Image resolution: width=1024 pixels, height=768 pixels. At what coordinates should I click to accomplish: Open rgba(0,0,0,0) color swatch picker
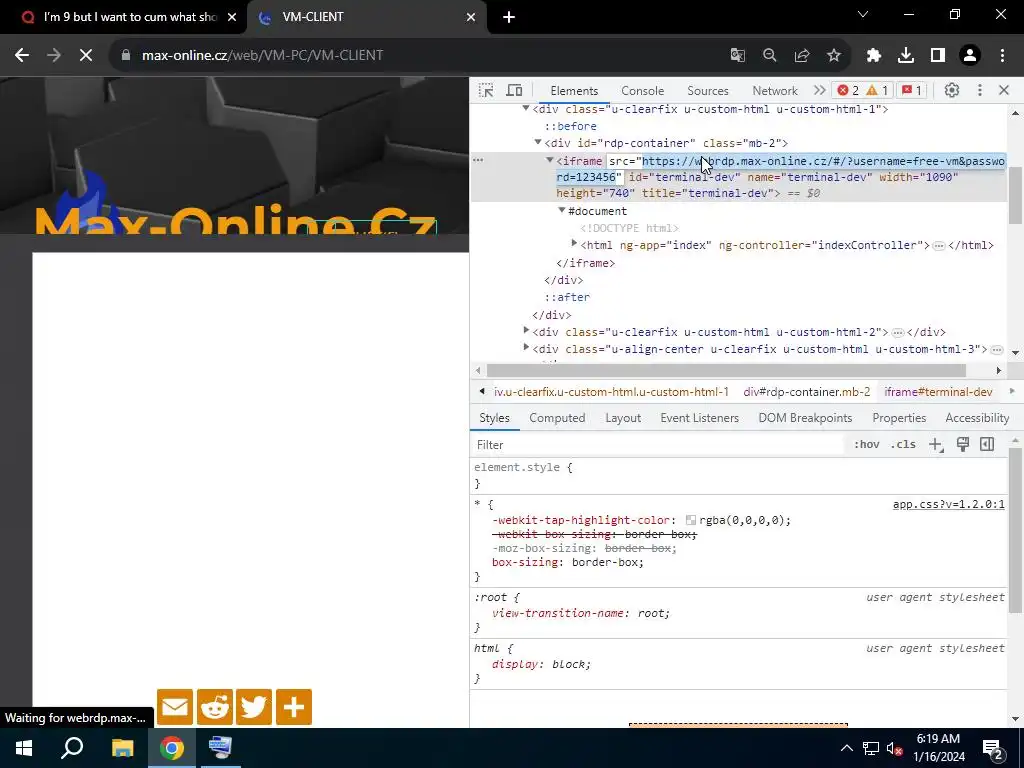pyautogui.click(x=691, y=520)
